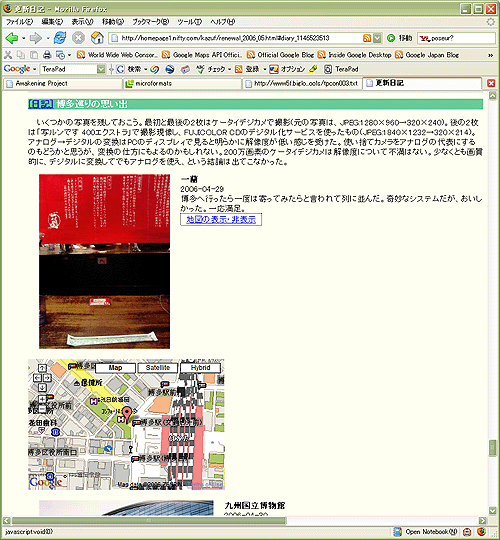The height and width of the screenshot is (540, 500).
Task: Click the map pan up arrow
Action: pyautogui.click(x=42, y=368)
